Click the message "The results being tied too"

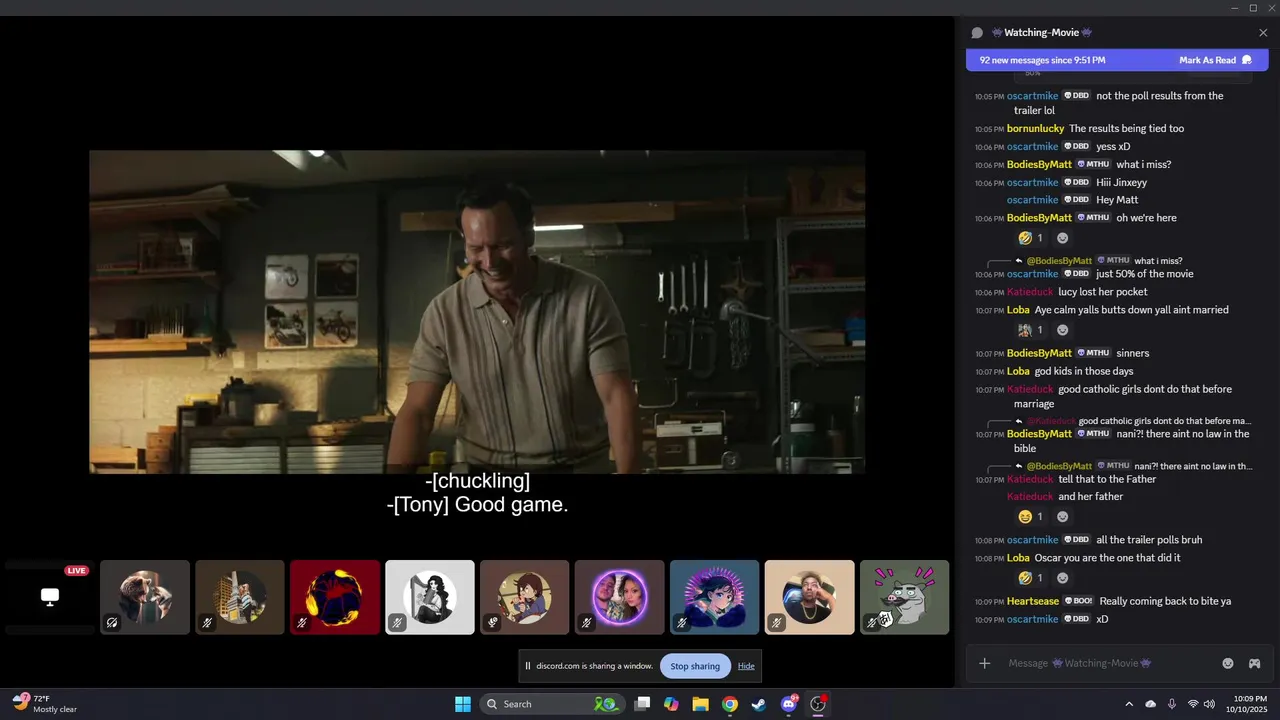[x=1126, y=129]
